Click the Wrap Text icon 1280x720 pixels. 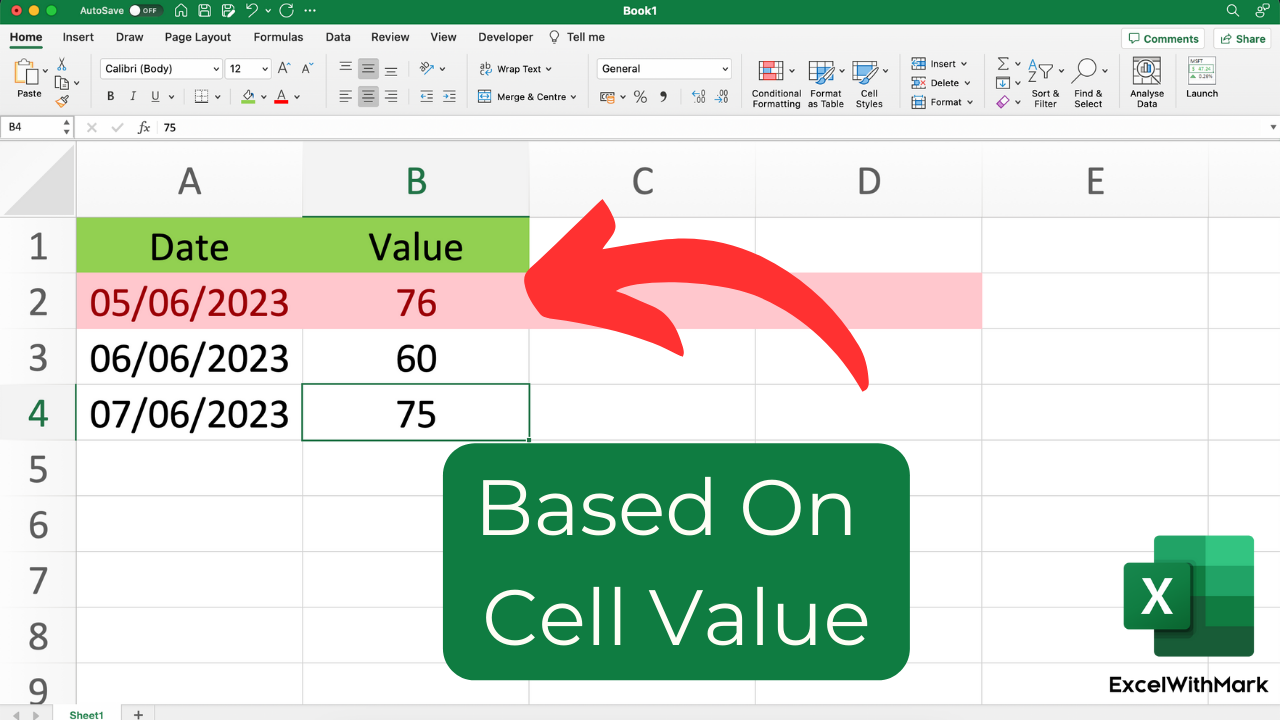[x=487, y=68]
